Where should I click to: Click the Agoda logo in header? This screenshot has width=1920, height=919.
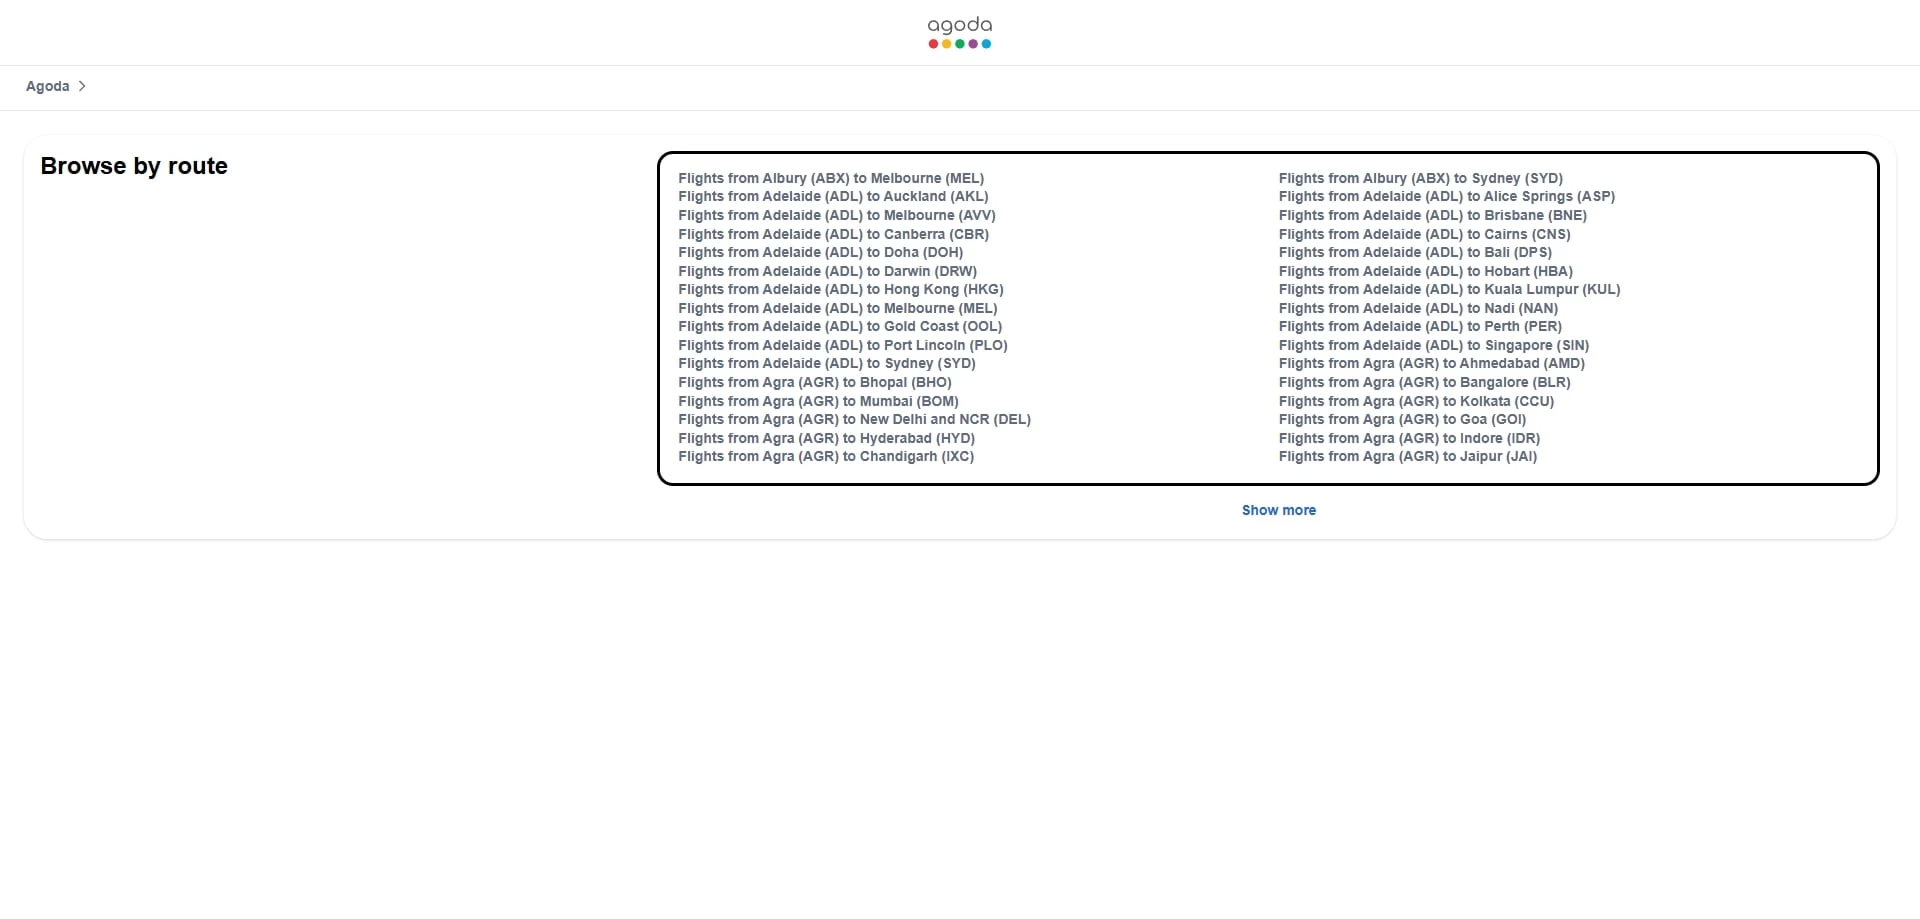(x=959, y=33)
